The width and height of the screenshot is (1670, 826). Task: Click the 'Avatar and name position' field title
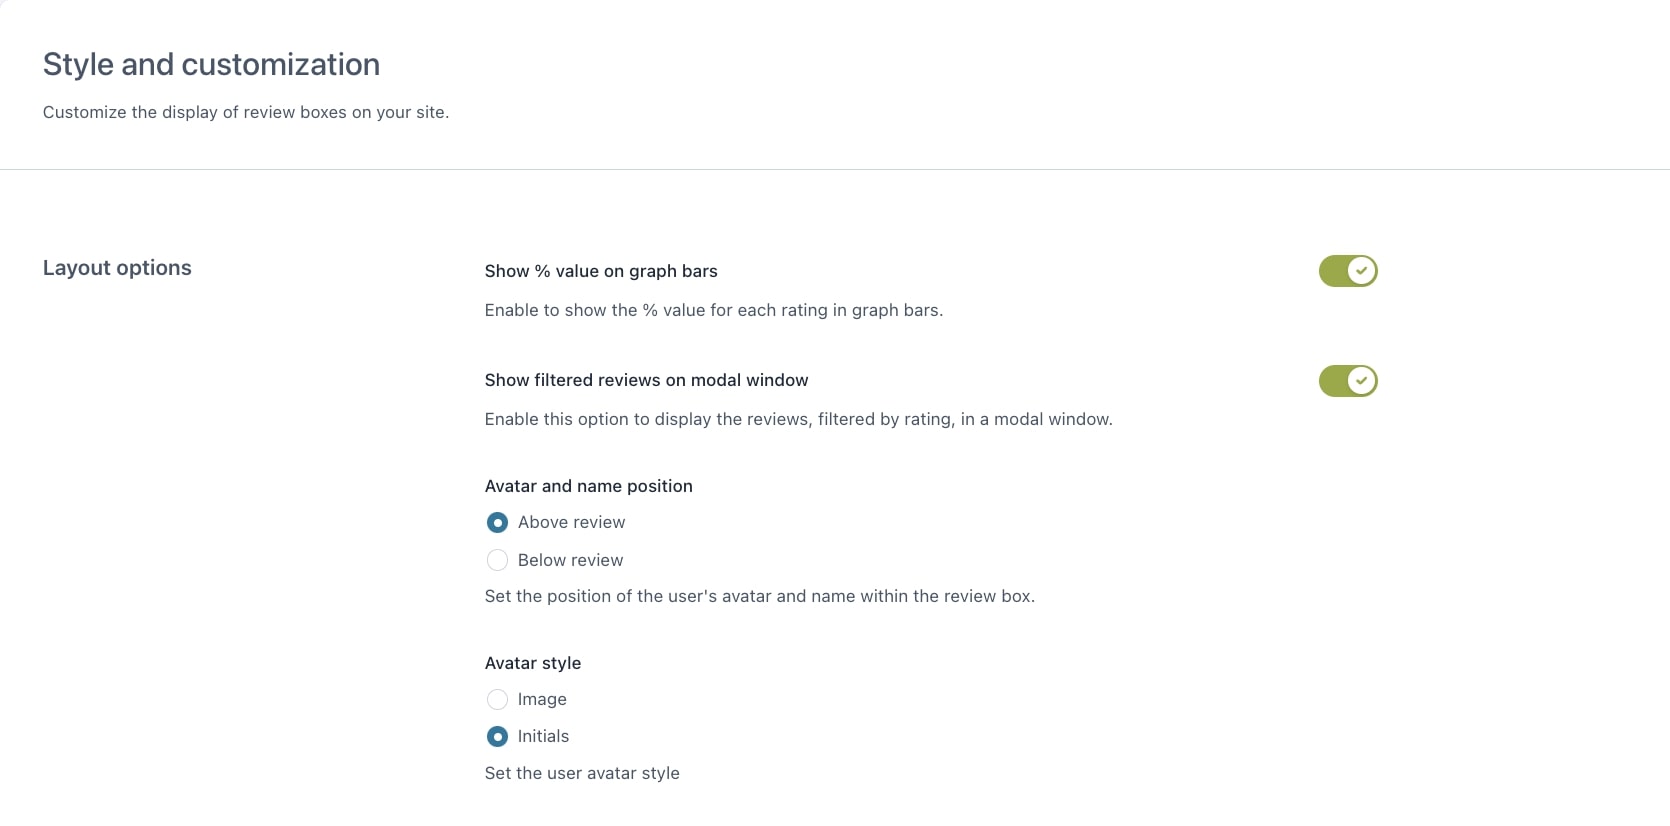click(588, 486)
